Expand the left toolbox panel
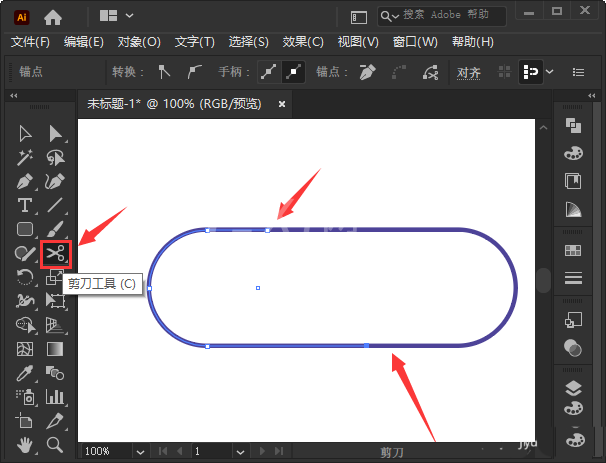The width and height of the screenshot is (606, 463). click(14, 95)
